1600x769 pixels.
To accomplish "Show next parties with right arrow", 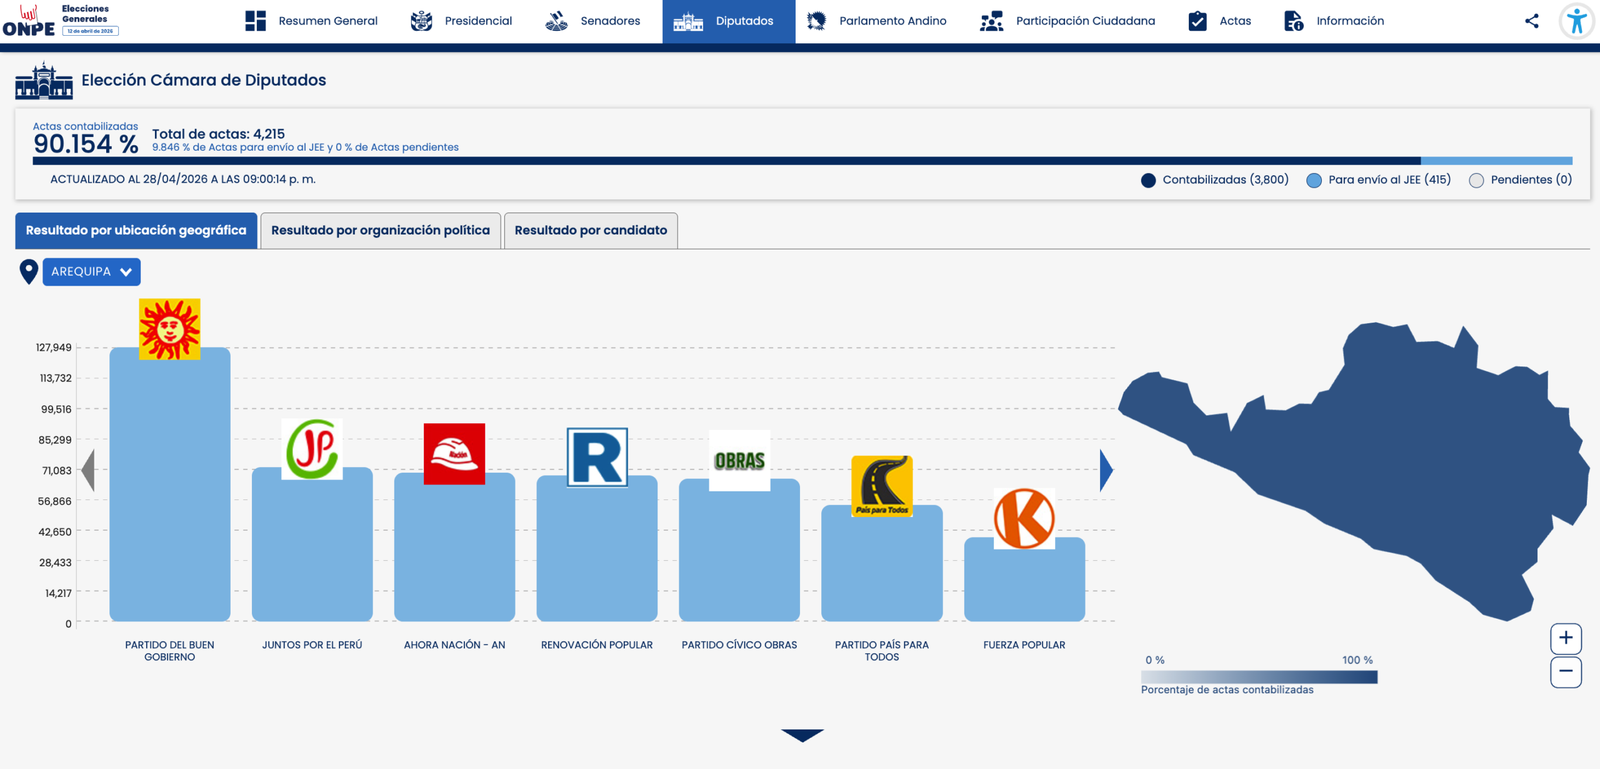I will [1105, 471].
